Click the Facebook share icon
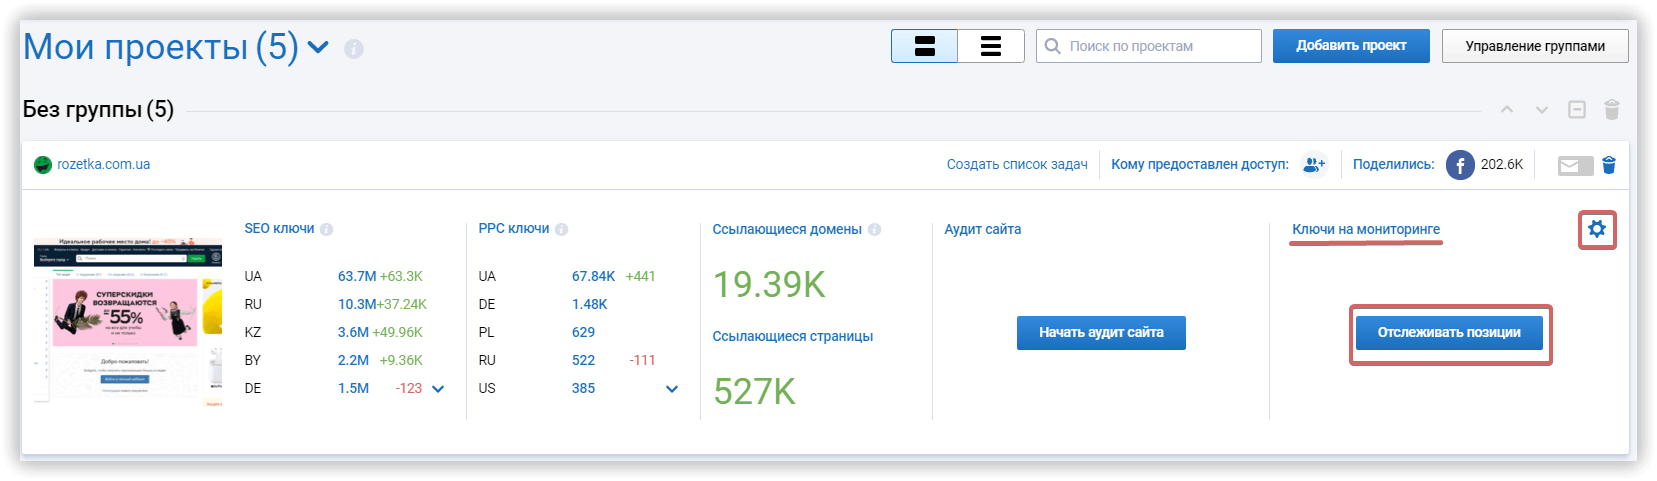1657x481 pixels. coord(1460,165)
